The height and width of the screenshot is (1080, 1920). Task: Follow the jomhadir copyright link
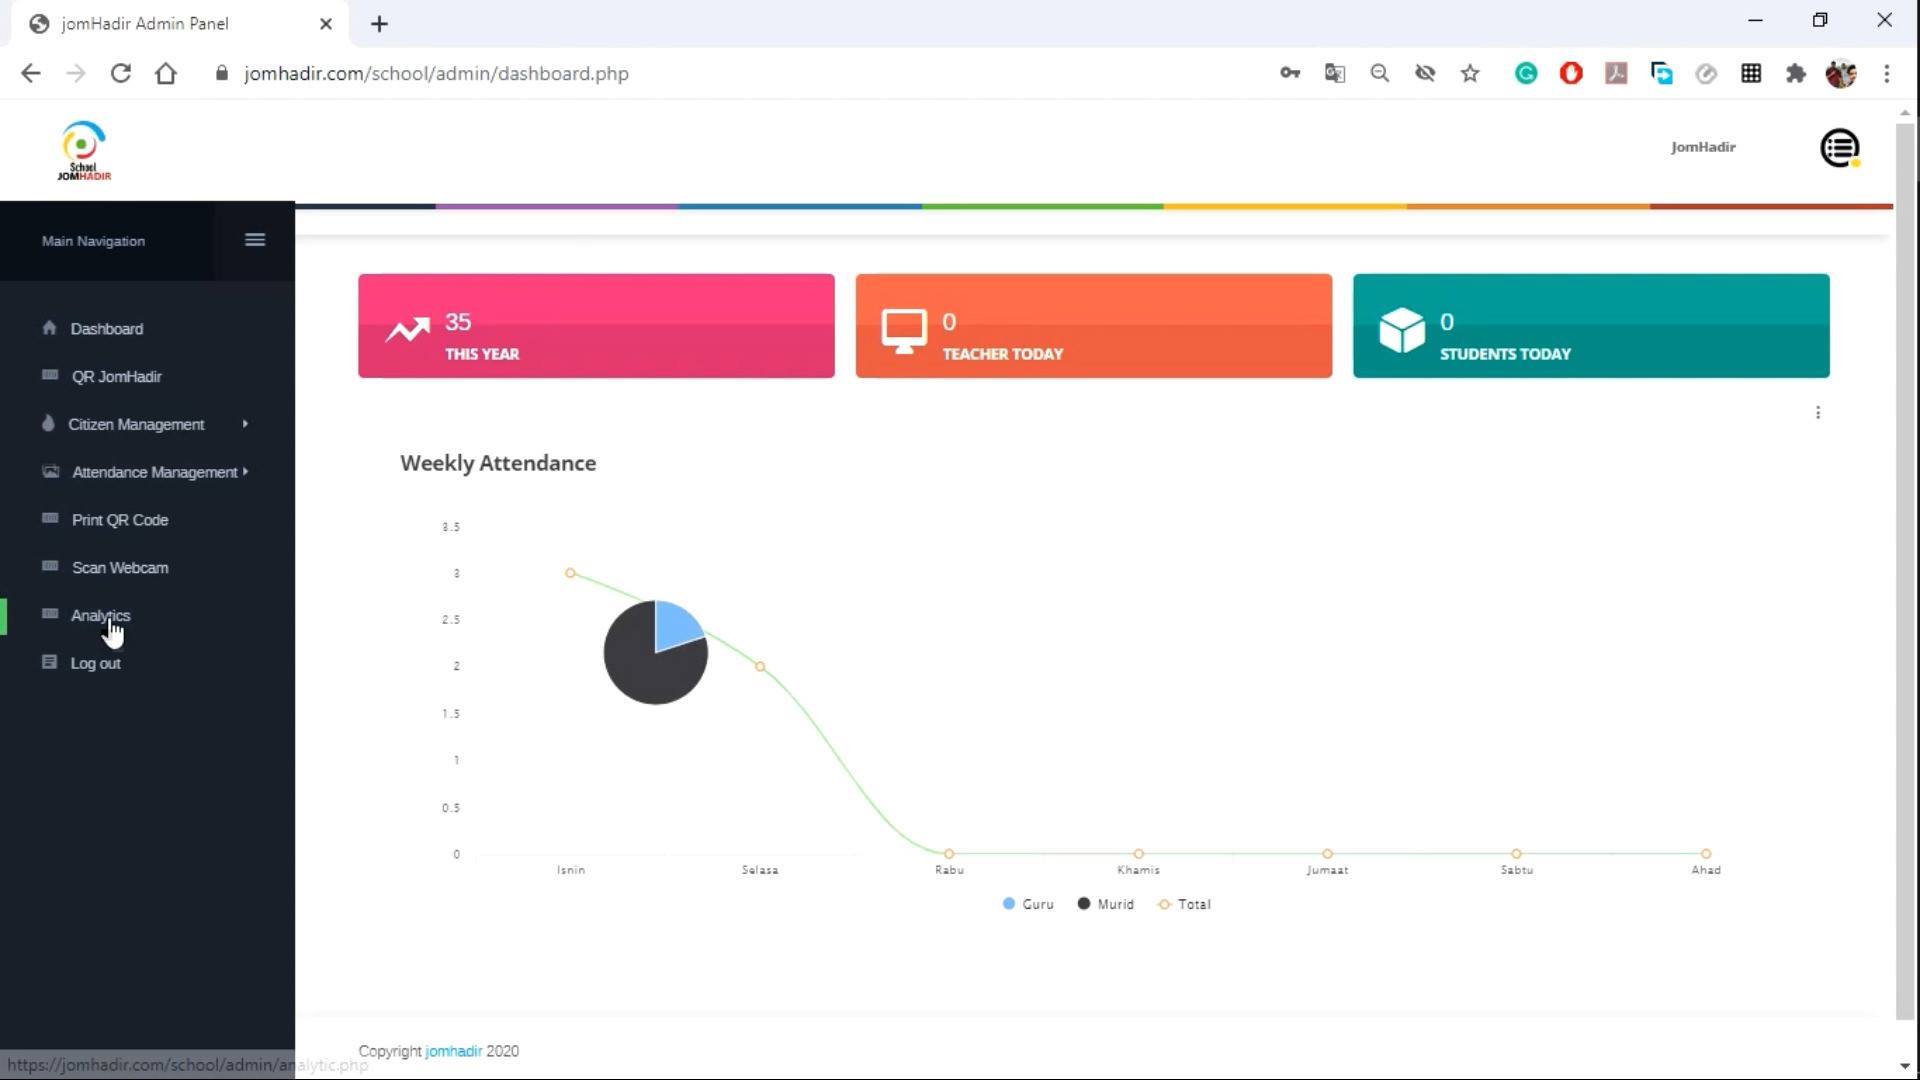453,1051
